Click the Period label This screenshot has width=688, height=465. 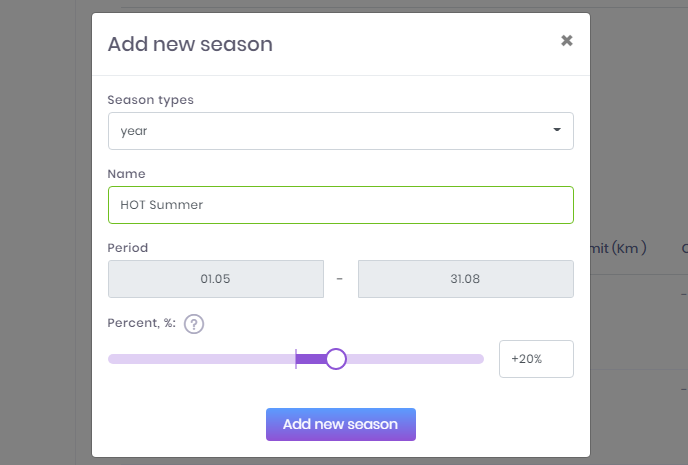tap(128, 247)
